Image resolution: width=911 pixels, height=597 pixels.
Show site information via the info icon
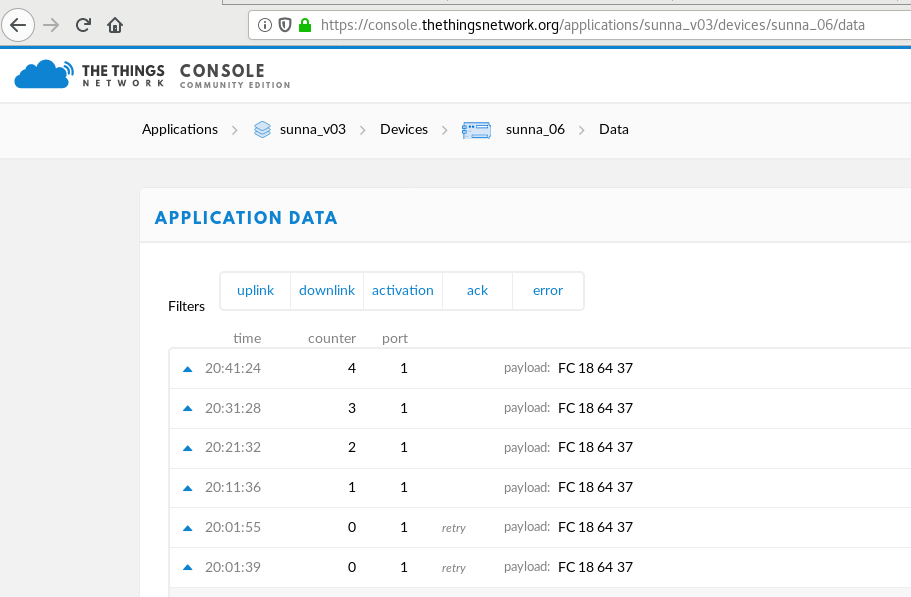pyautogui.click(x=264, y=25)
